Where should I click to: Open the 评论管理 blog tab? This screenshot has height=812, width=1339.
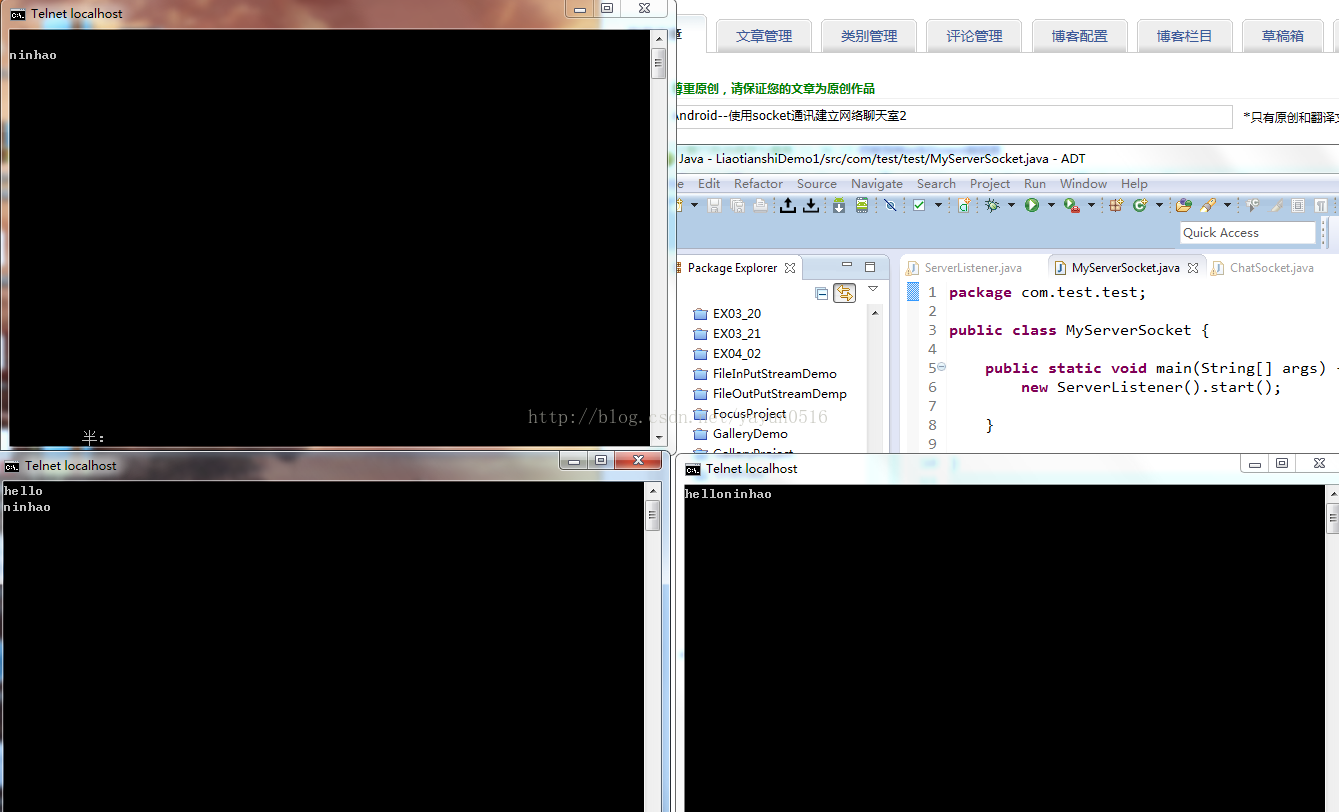click(x=974, y=36)
